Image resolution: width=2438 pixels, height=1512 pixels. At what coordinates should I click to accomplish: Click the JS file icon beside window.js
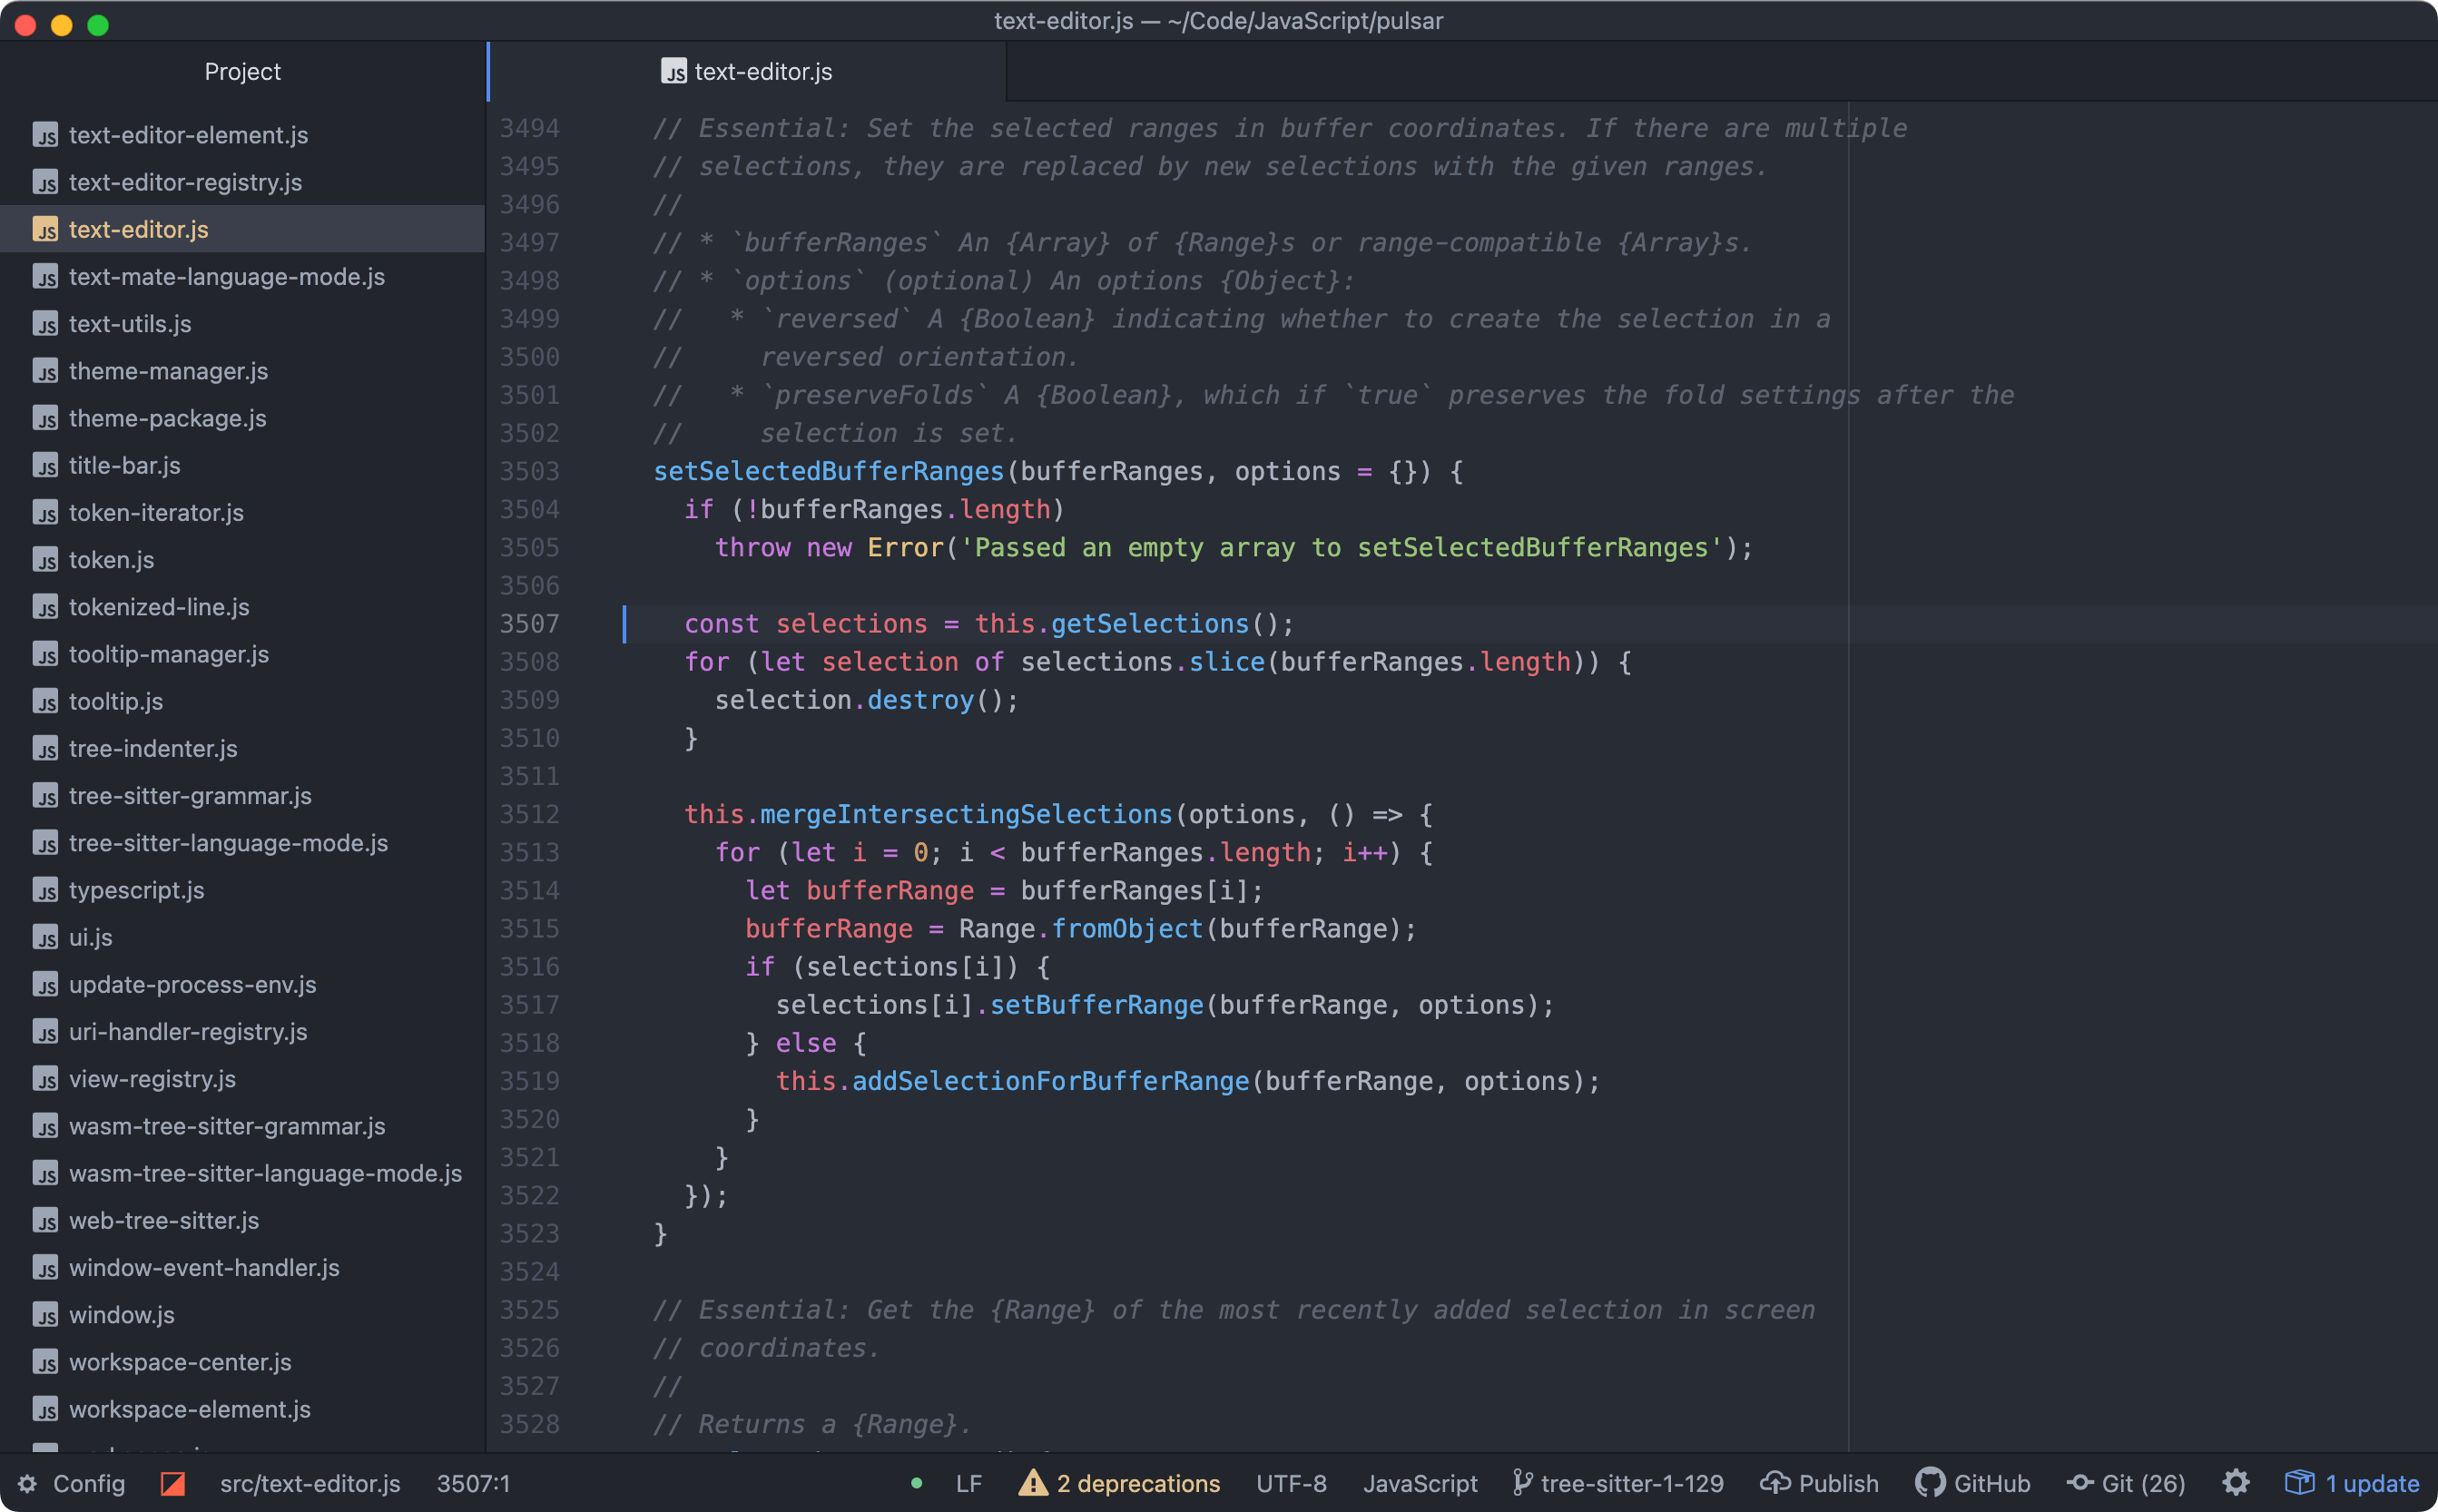coord(45,1315)
